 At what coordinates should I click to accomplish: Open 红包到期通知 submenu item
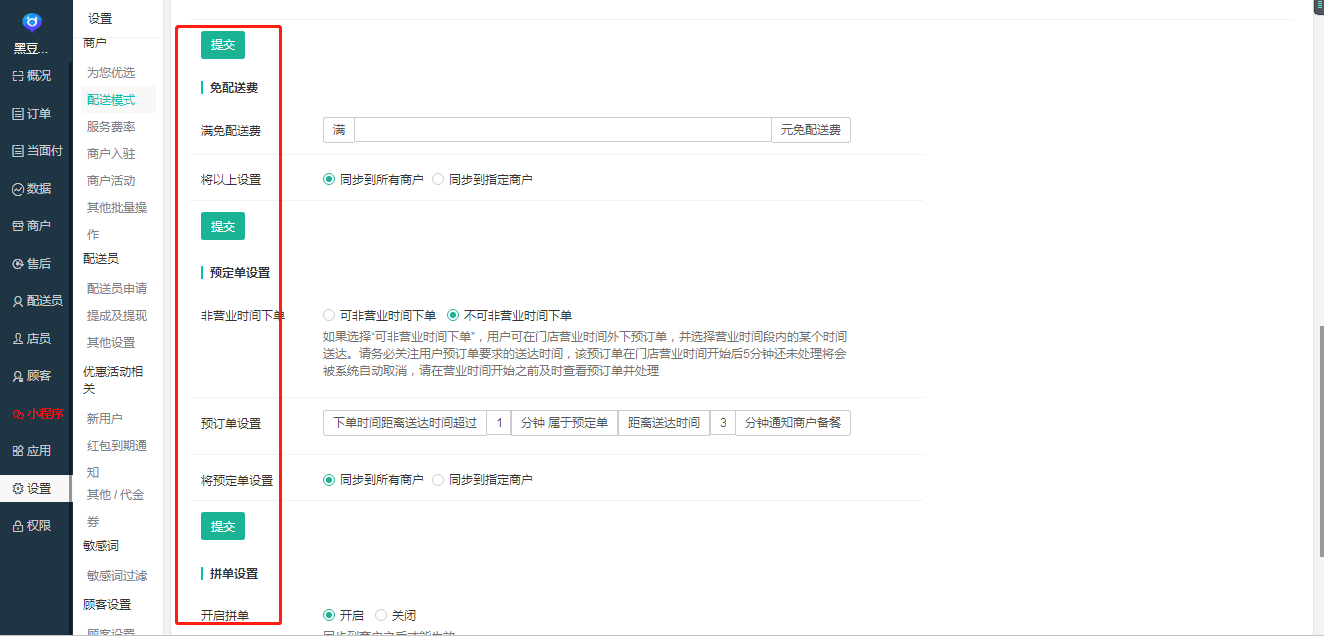(x=117, y=458)
